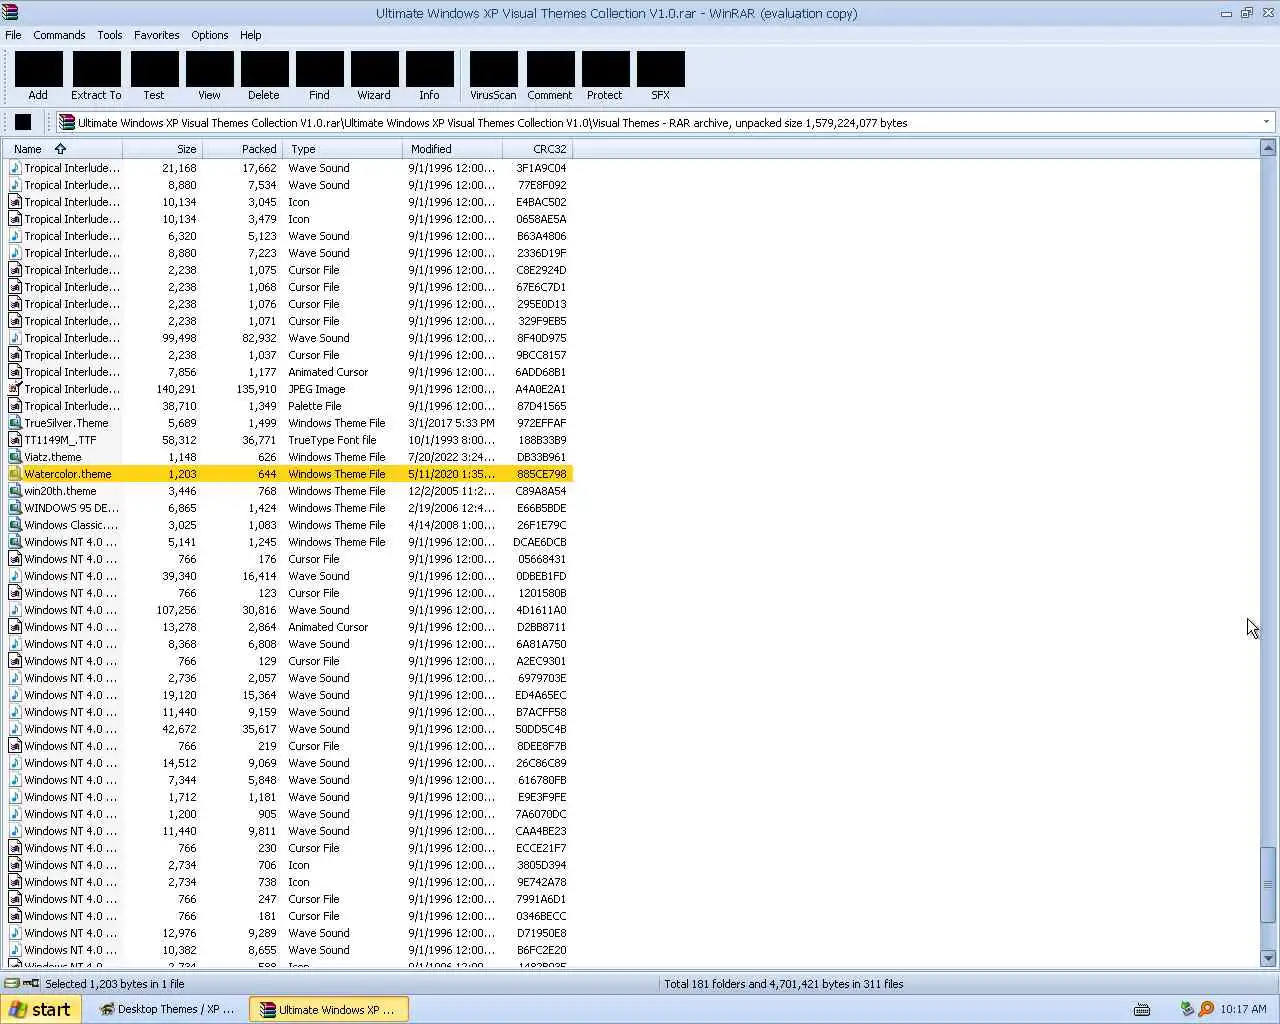
Task: Sort files by Packed column header
Action: click(243, 149)
